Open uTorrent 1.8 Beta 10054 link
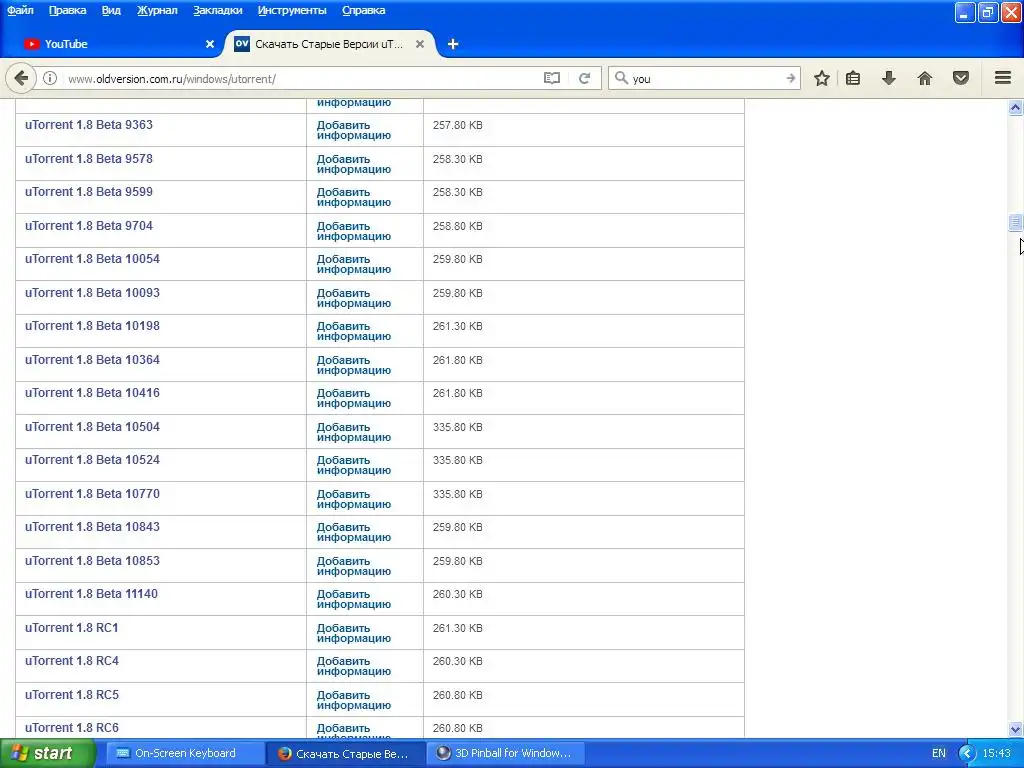The image size is (1024, 768). (92, 259)
